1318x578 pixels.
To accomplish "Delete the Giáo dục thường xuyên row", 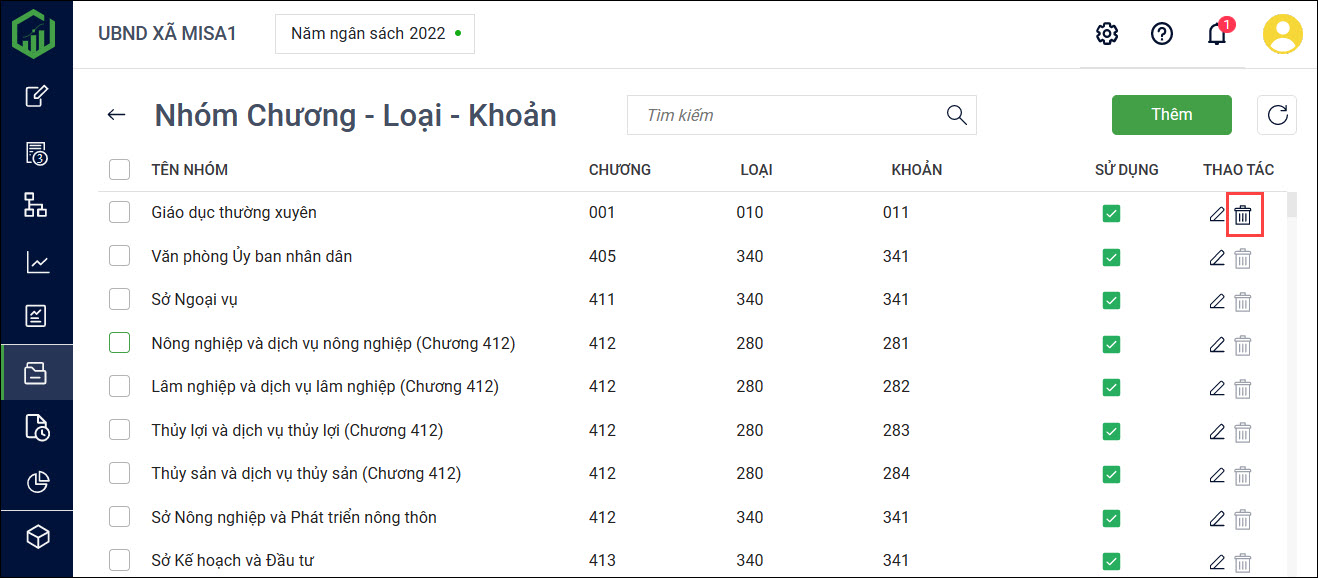I will pyautogui.click(x=1242, y=214).
